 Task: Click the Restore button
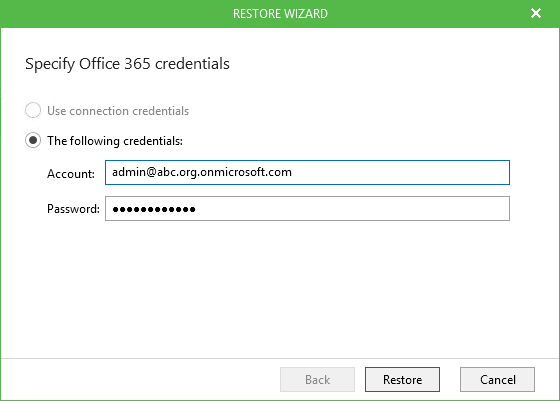tap(402, 380)
